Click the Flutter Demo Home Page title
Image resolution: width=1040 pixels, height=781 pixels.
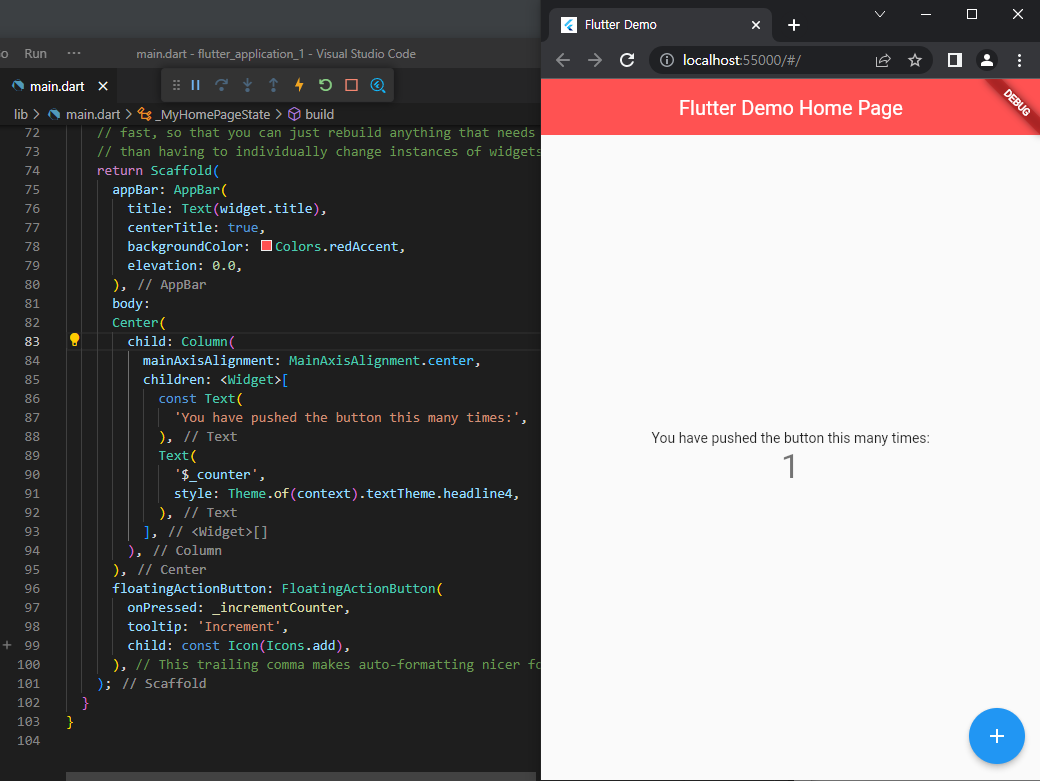791,108
